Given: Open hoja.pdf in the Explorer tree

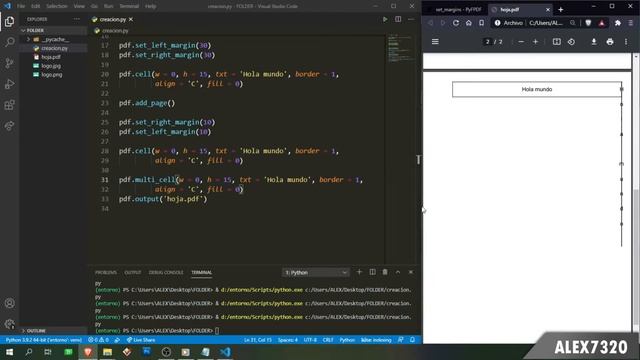Looking at the screenshot, I should (50, 57).
